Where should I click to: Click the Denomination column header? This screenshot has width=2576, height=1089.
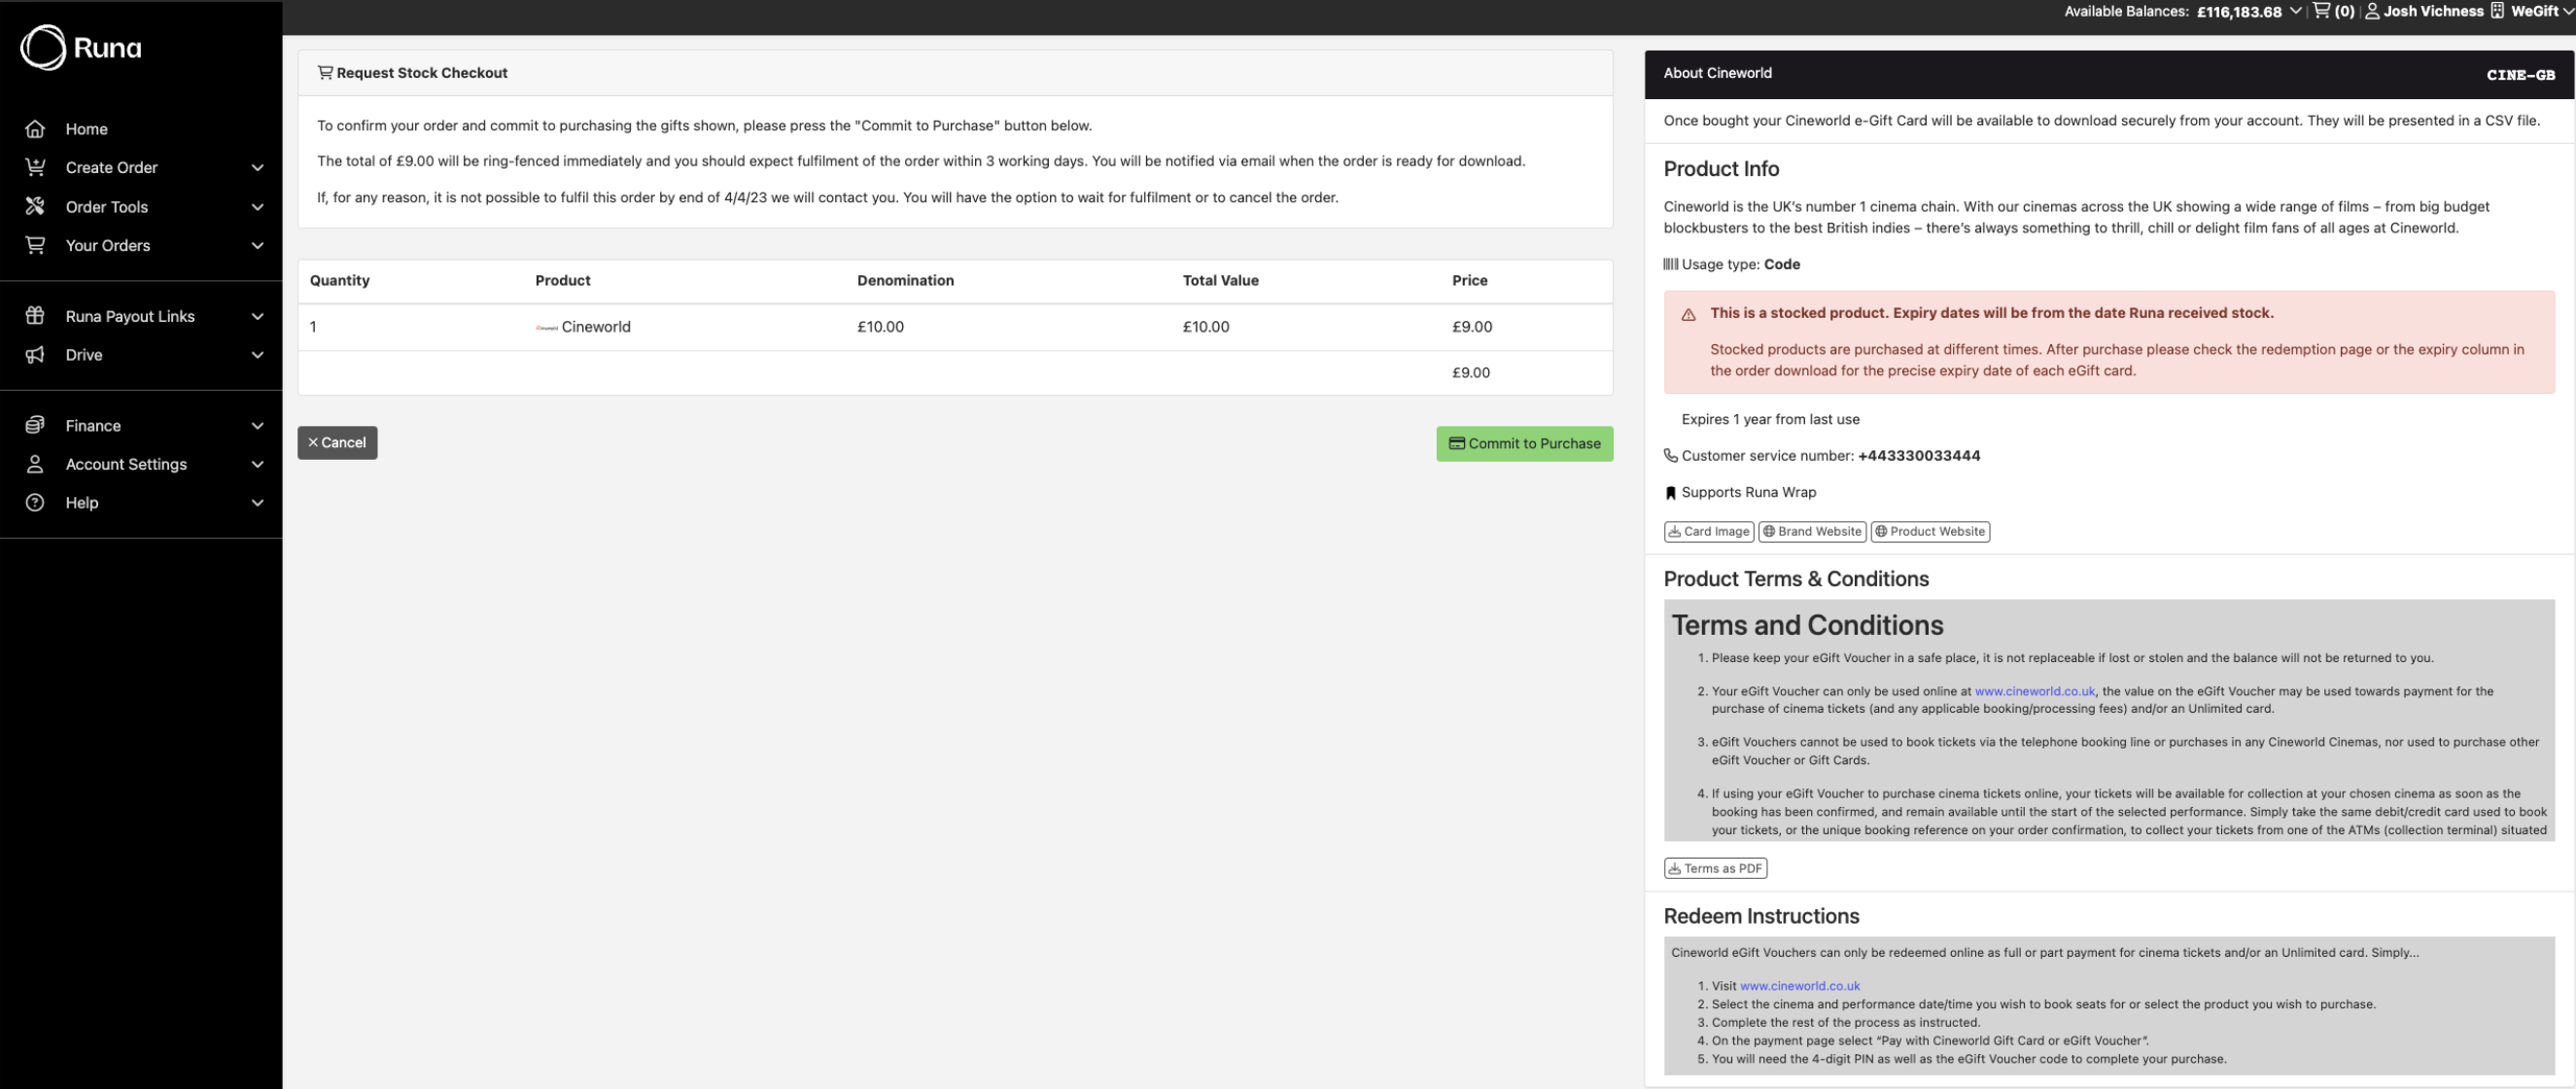coord(905,280)
